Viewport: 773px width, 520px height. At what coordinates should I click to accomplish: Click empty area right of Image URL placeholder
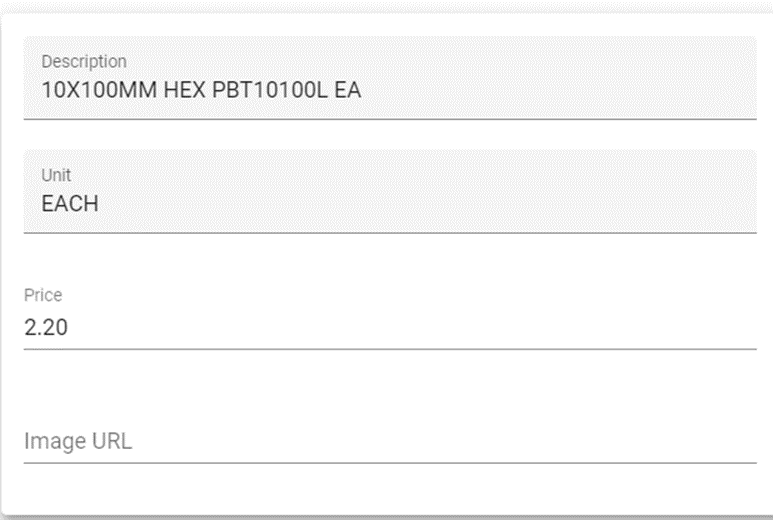click(450, 441)
